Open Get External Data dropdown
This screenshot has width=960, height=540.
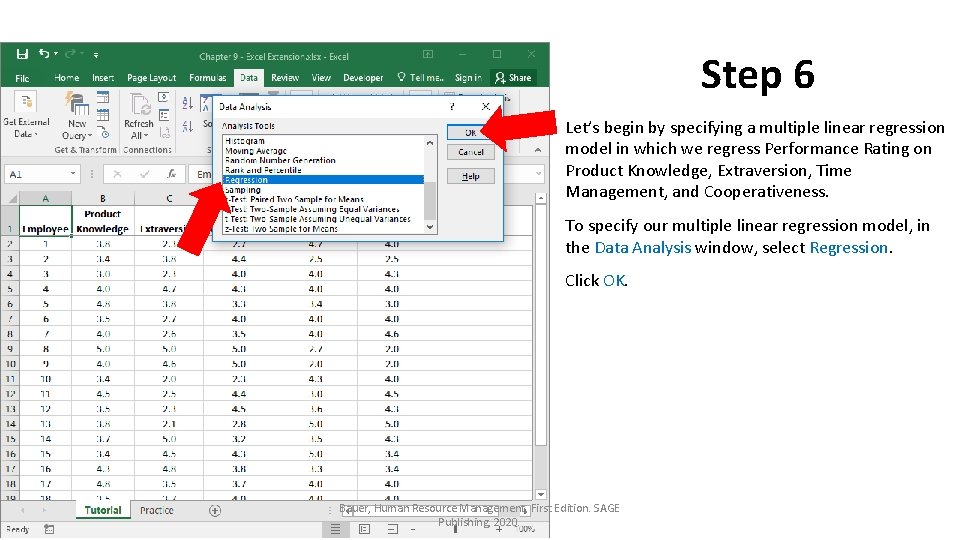click(26, 116)
